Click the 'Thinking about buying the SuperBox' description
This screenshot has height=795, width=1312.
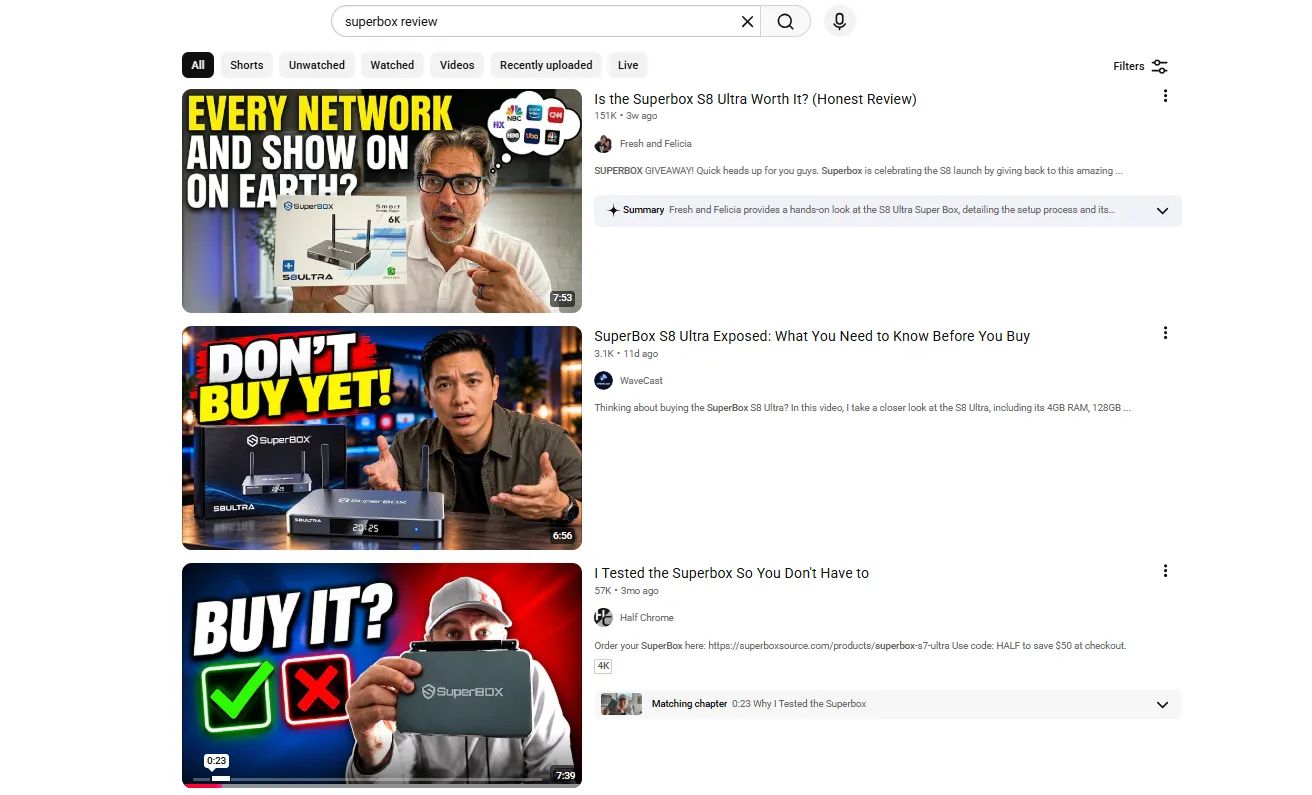click(x=862, y=408)
